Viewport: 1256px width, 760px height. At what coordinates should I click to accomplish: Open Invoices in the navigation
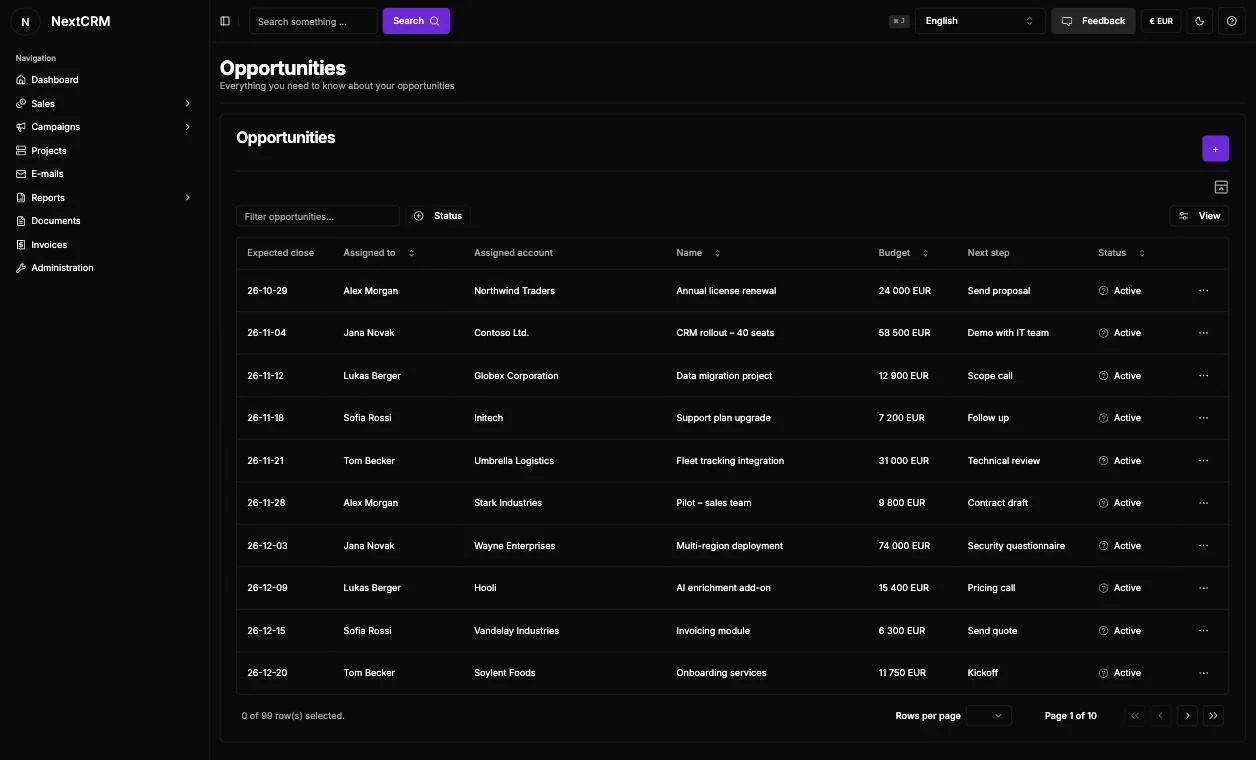49,245
